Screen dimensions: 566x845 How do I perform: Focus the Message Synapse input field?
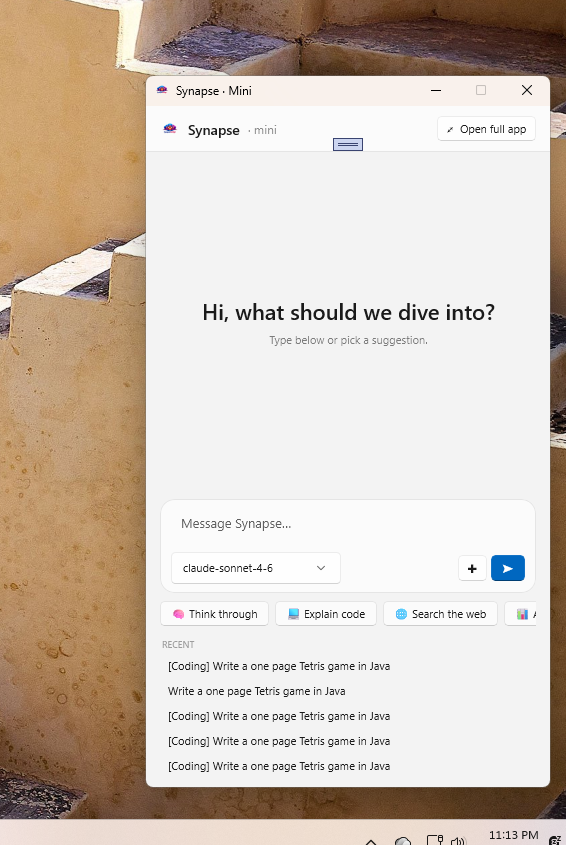point(348,524)
